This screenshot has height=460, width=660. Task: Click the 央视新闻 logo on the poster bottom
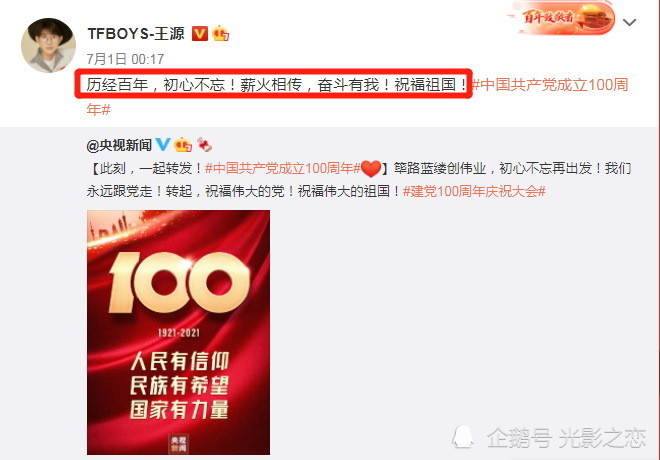click(178, 444)
